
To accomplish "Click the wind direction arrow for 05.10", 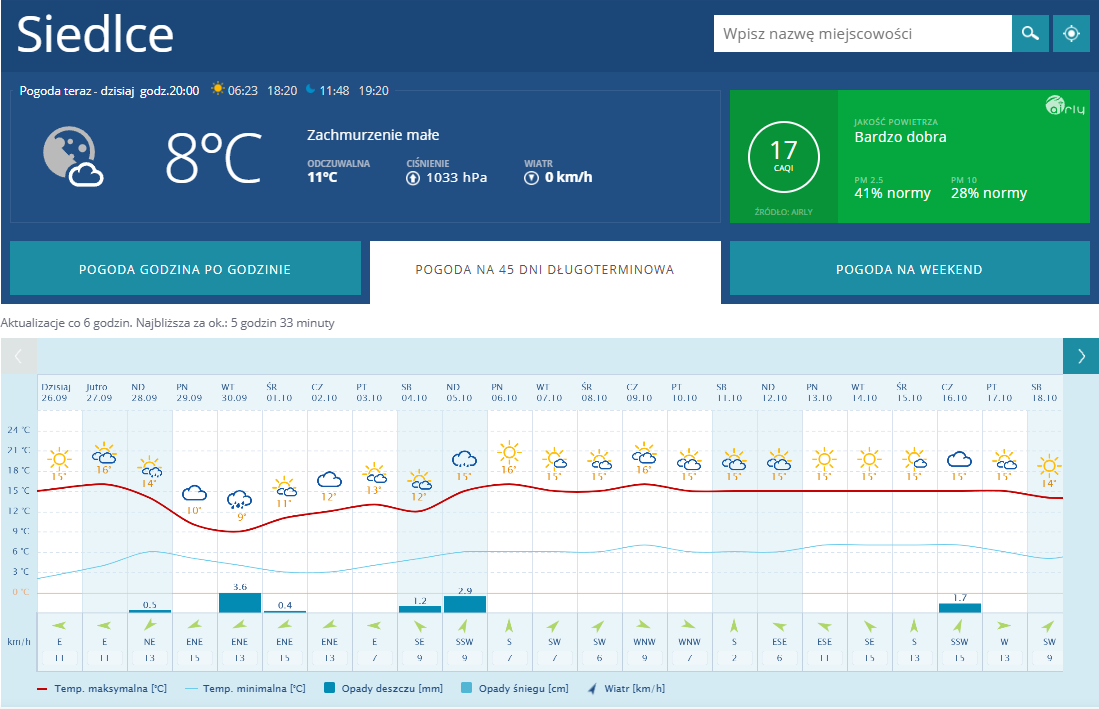I will click(x=464, y=628).
